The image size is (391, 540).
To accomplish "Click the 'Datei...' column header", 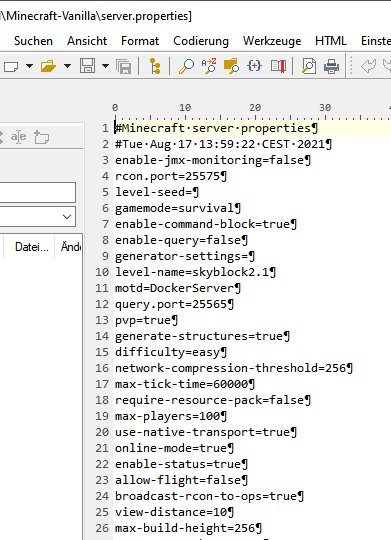I will point(31,247).
